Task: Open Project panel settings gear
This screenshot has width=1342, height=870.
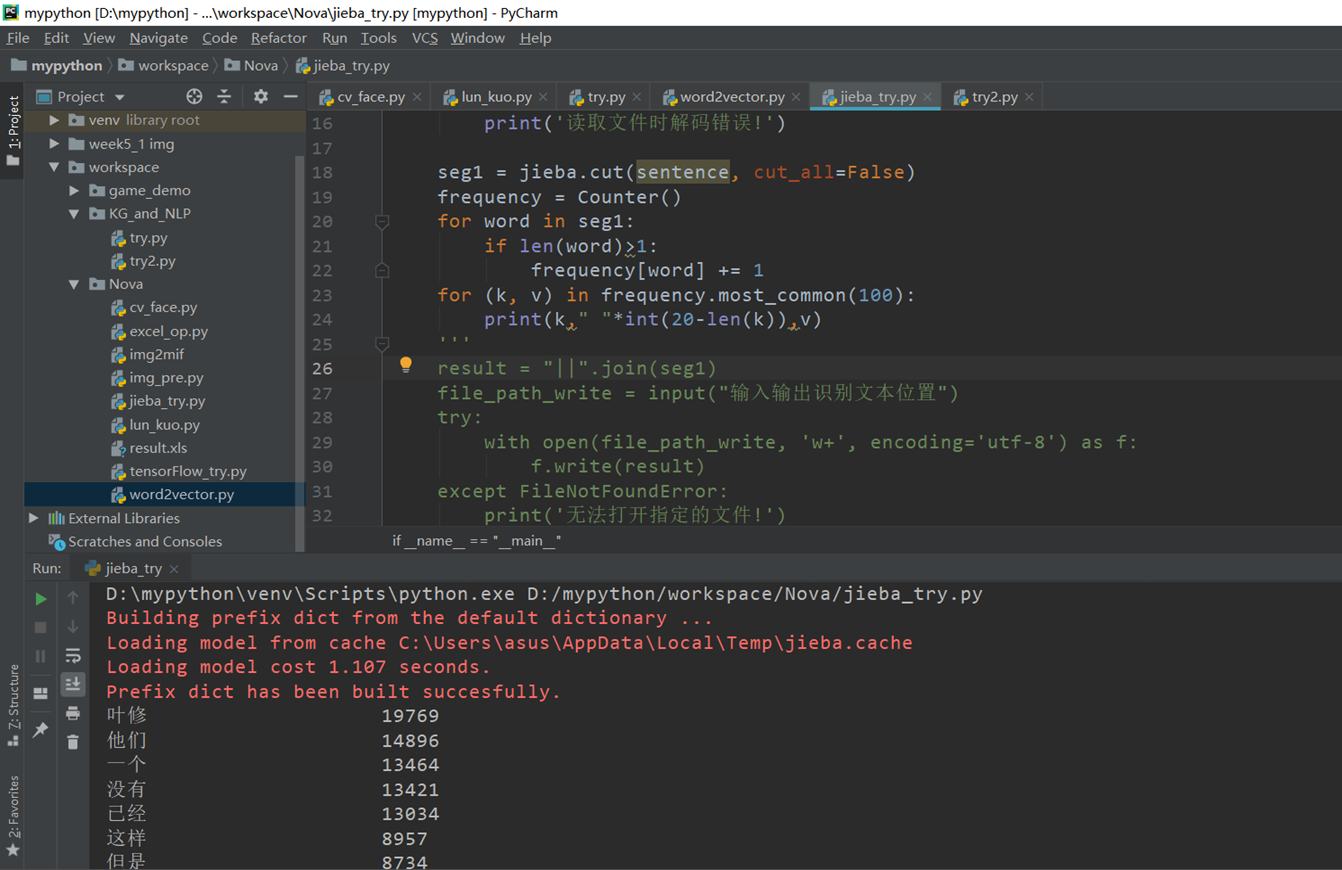Action: click(x=261, y=96)
